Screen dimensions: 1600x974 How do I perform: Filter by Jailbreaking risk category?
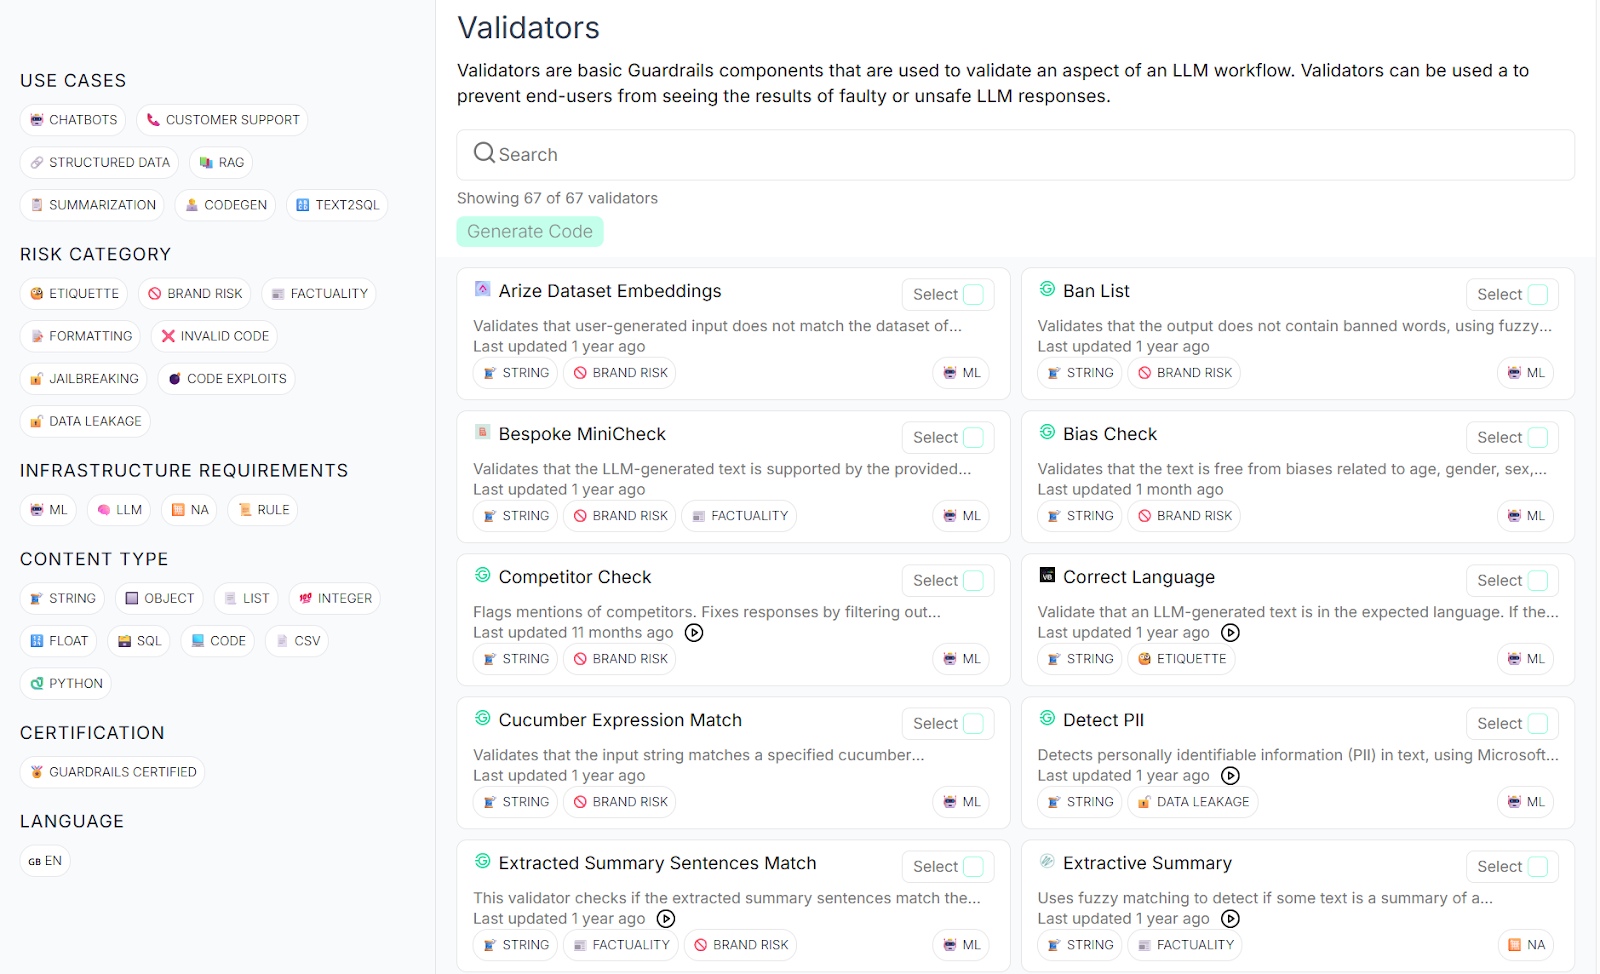(x=84, y=379)
